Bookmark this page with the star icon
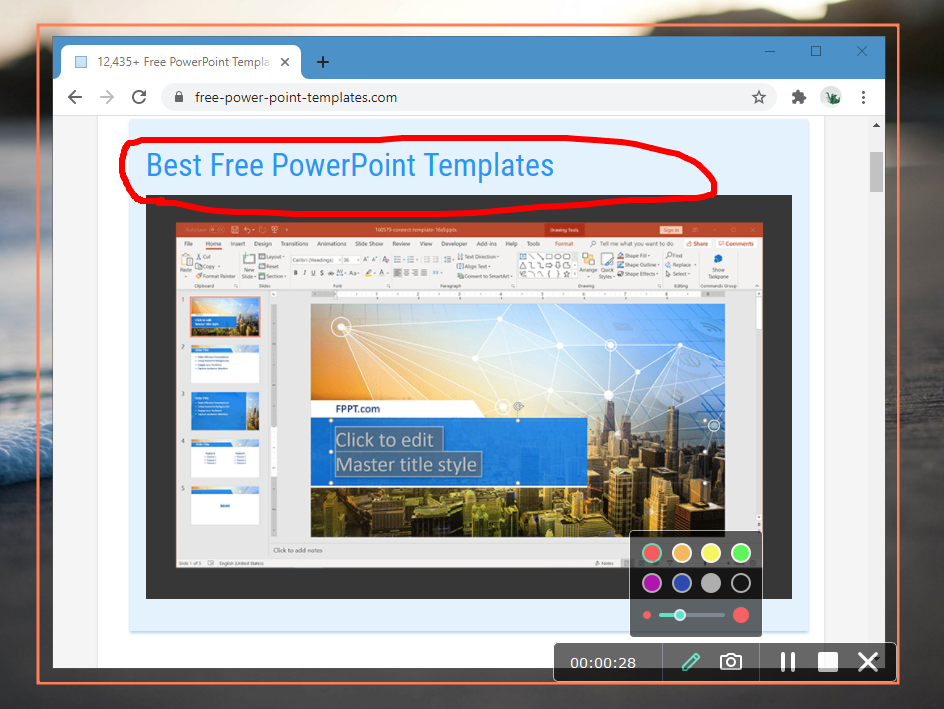 [759, 97]
